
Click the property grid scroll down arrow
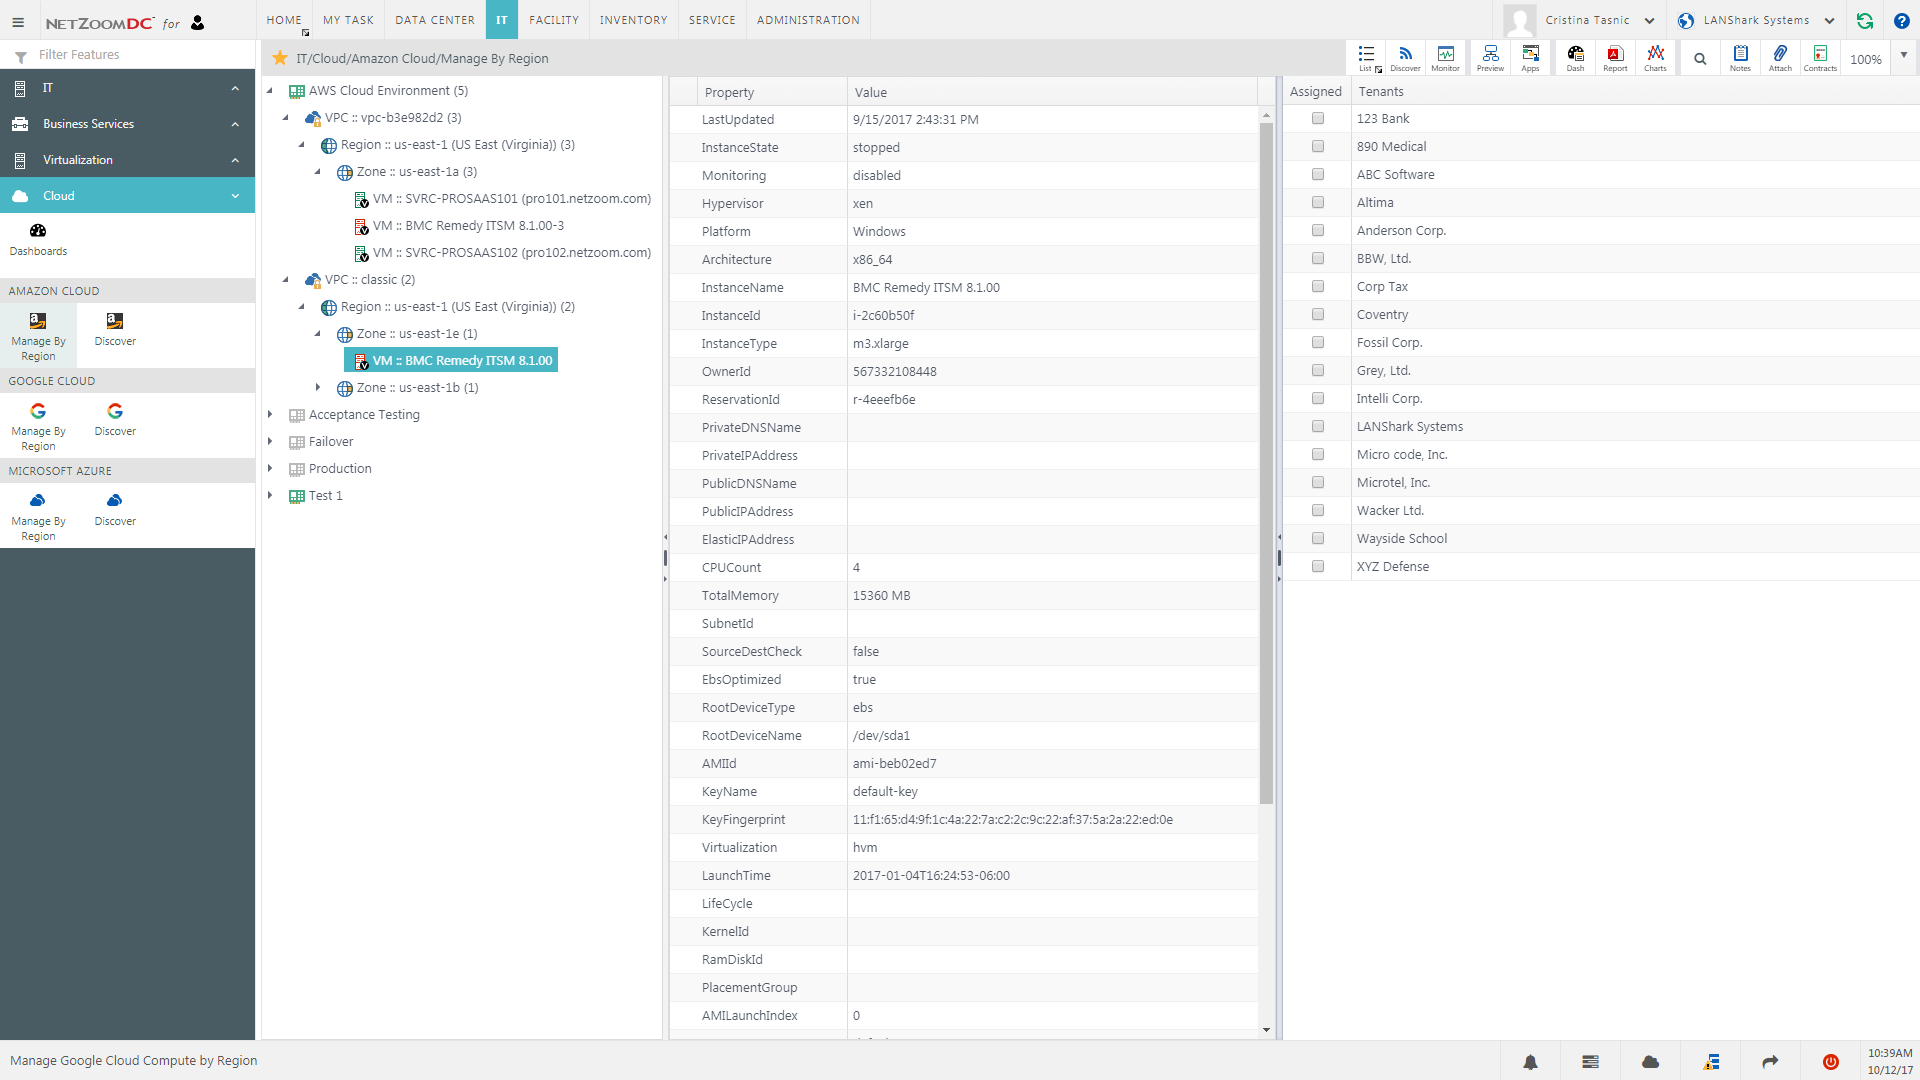pos(1266,1030)
